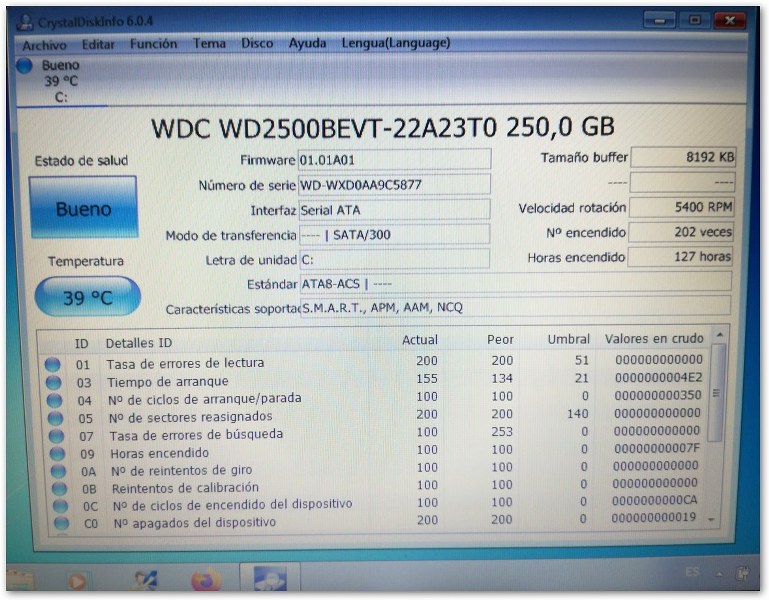
Task: Click the rotation speed field 5400 RPM
Action: (x=682, y=207)
